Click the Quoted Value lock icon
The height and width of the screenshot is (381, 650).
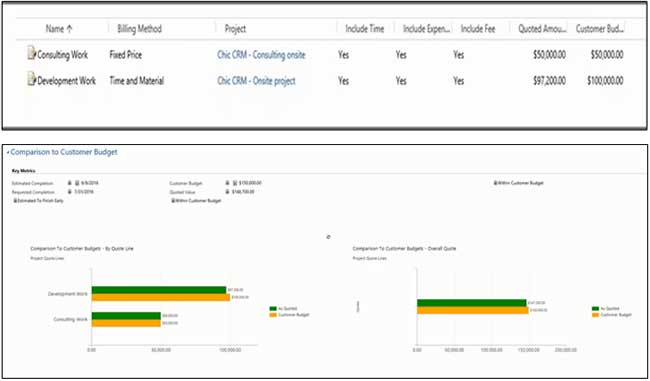(228, 192)
